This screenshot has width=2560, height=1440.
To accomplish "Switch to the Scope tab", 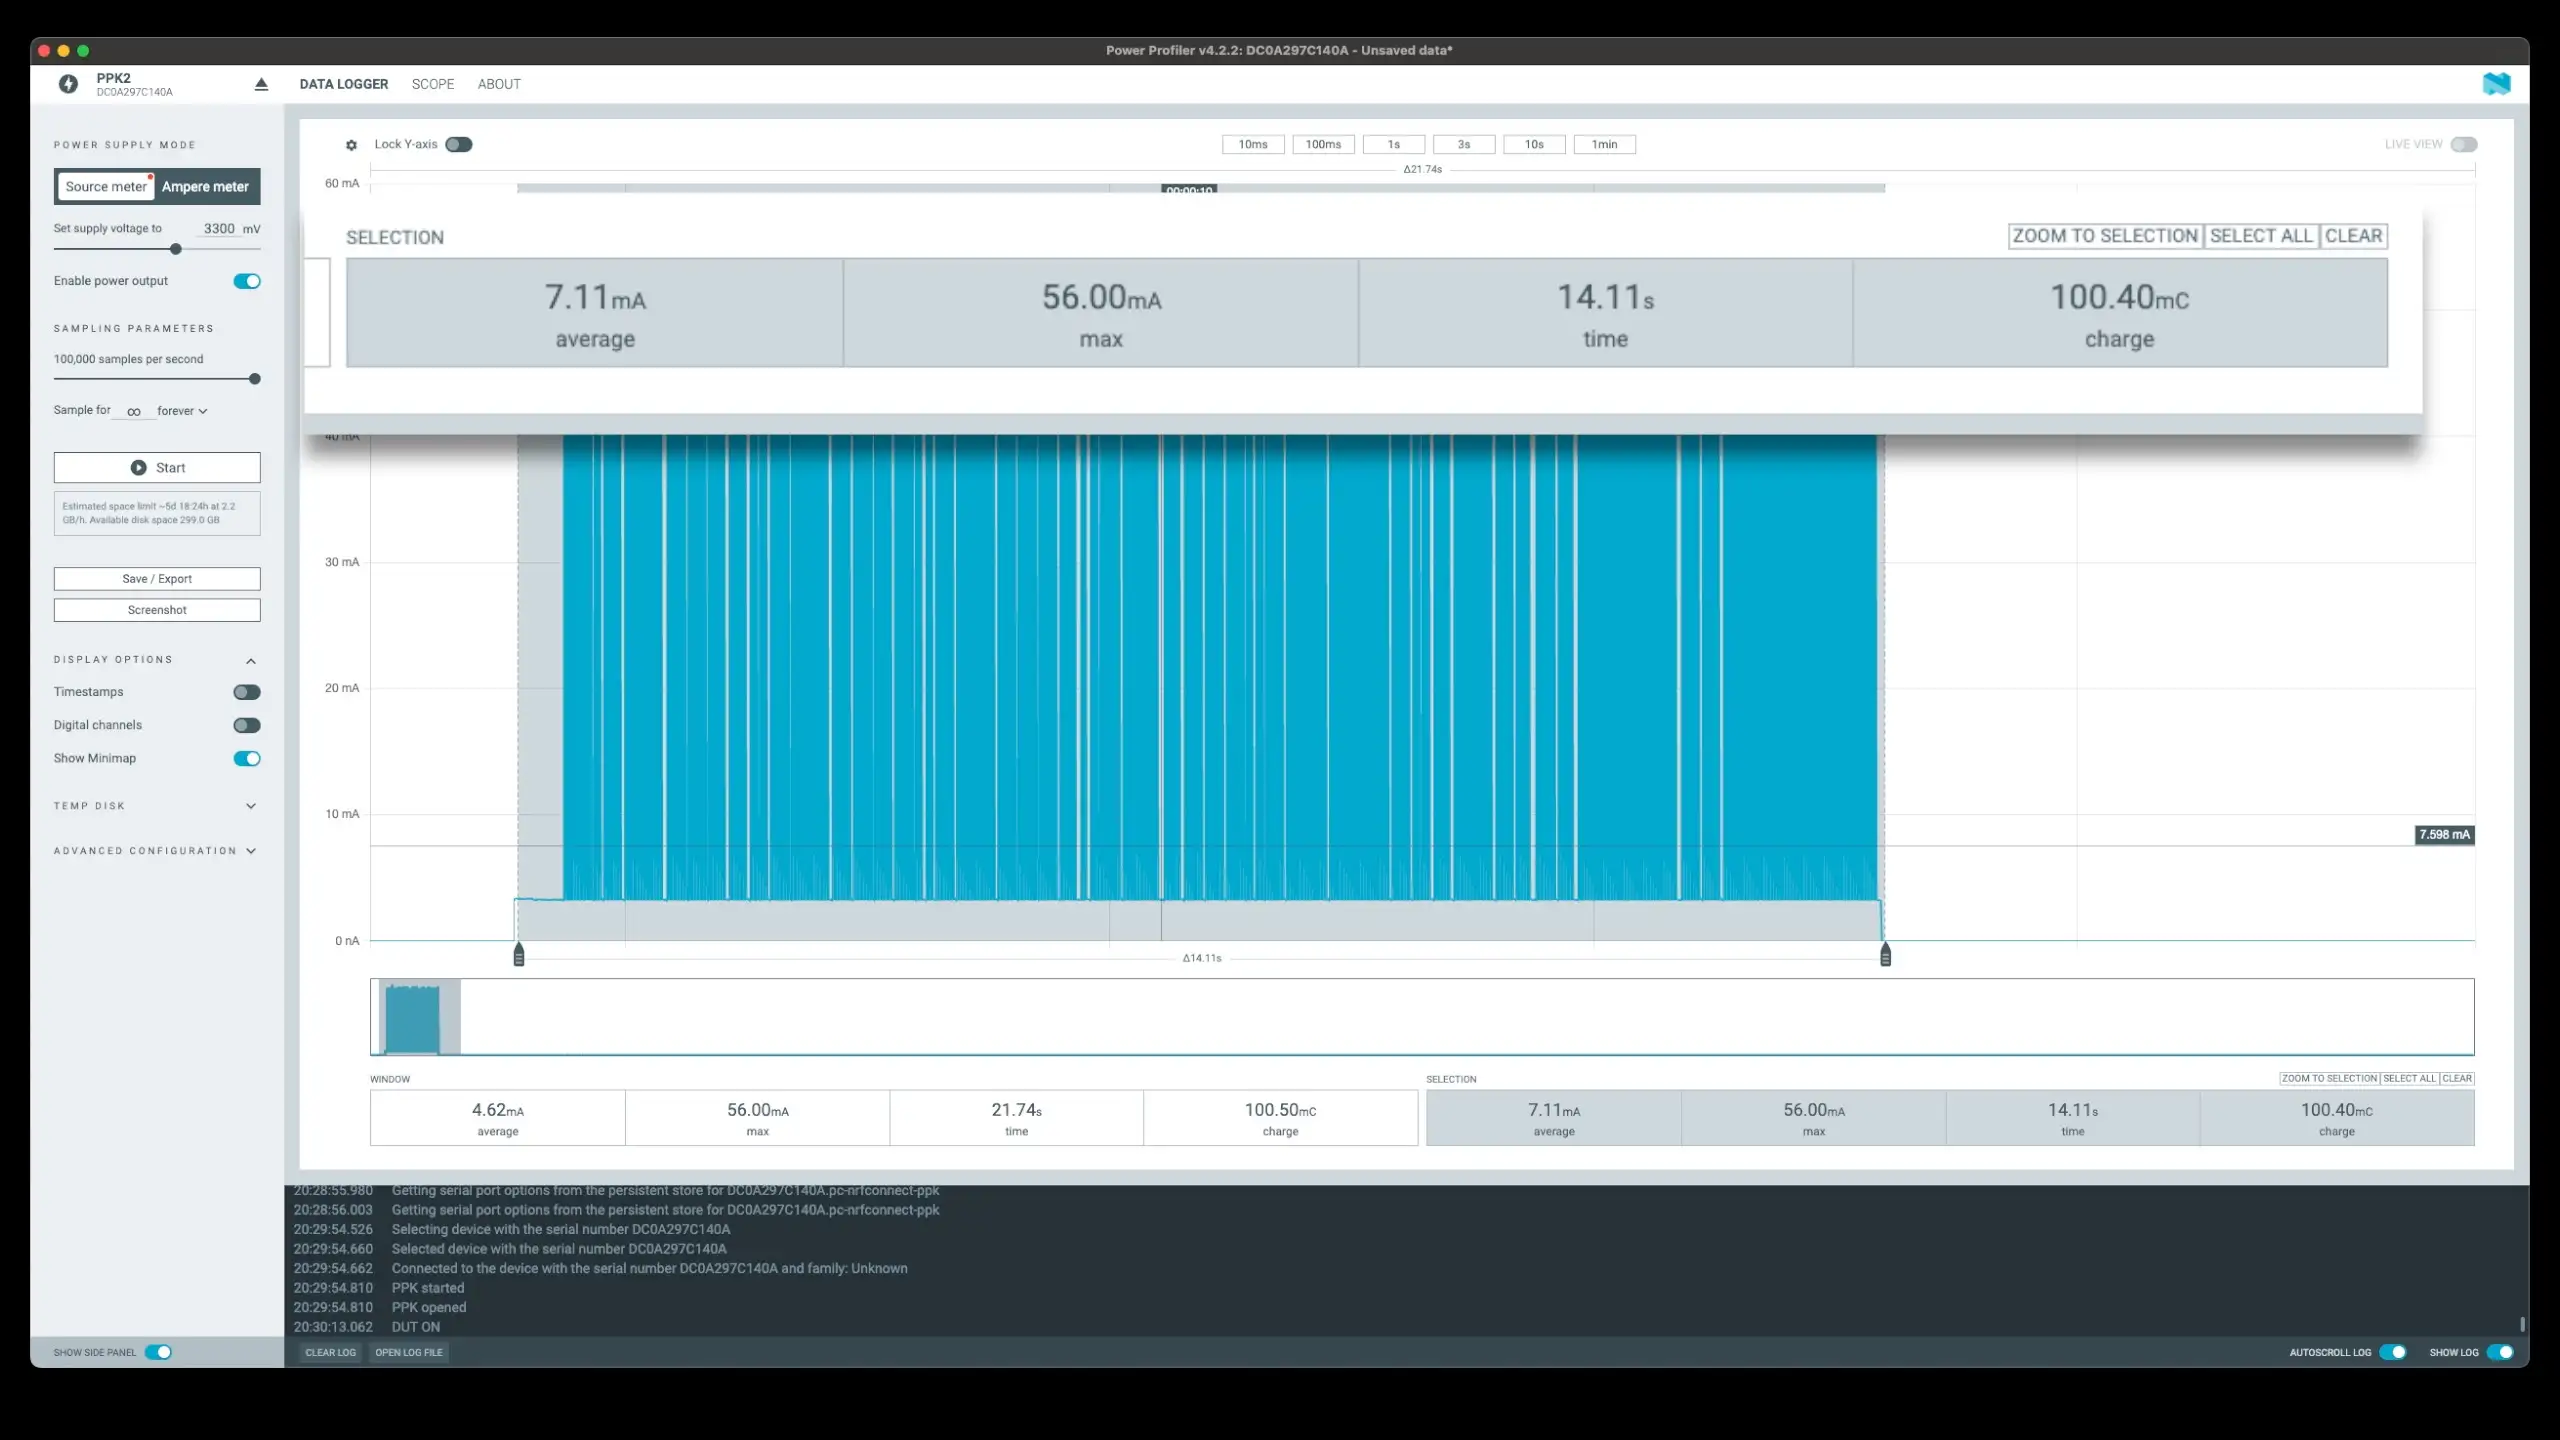I will pyautogui.click(x=432, y=84).
